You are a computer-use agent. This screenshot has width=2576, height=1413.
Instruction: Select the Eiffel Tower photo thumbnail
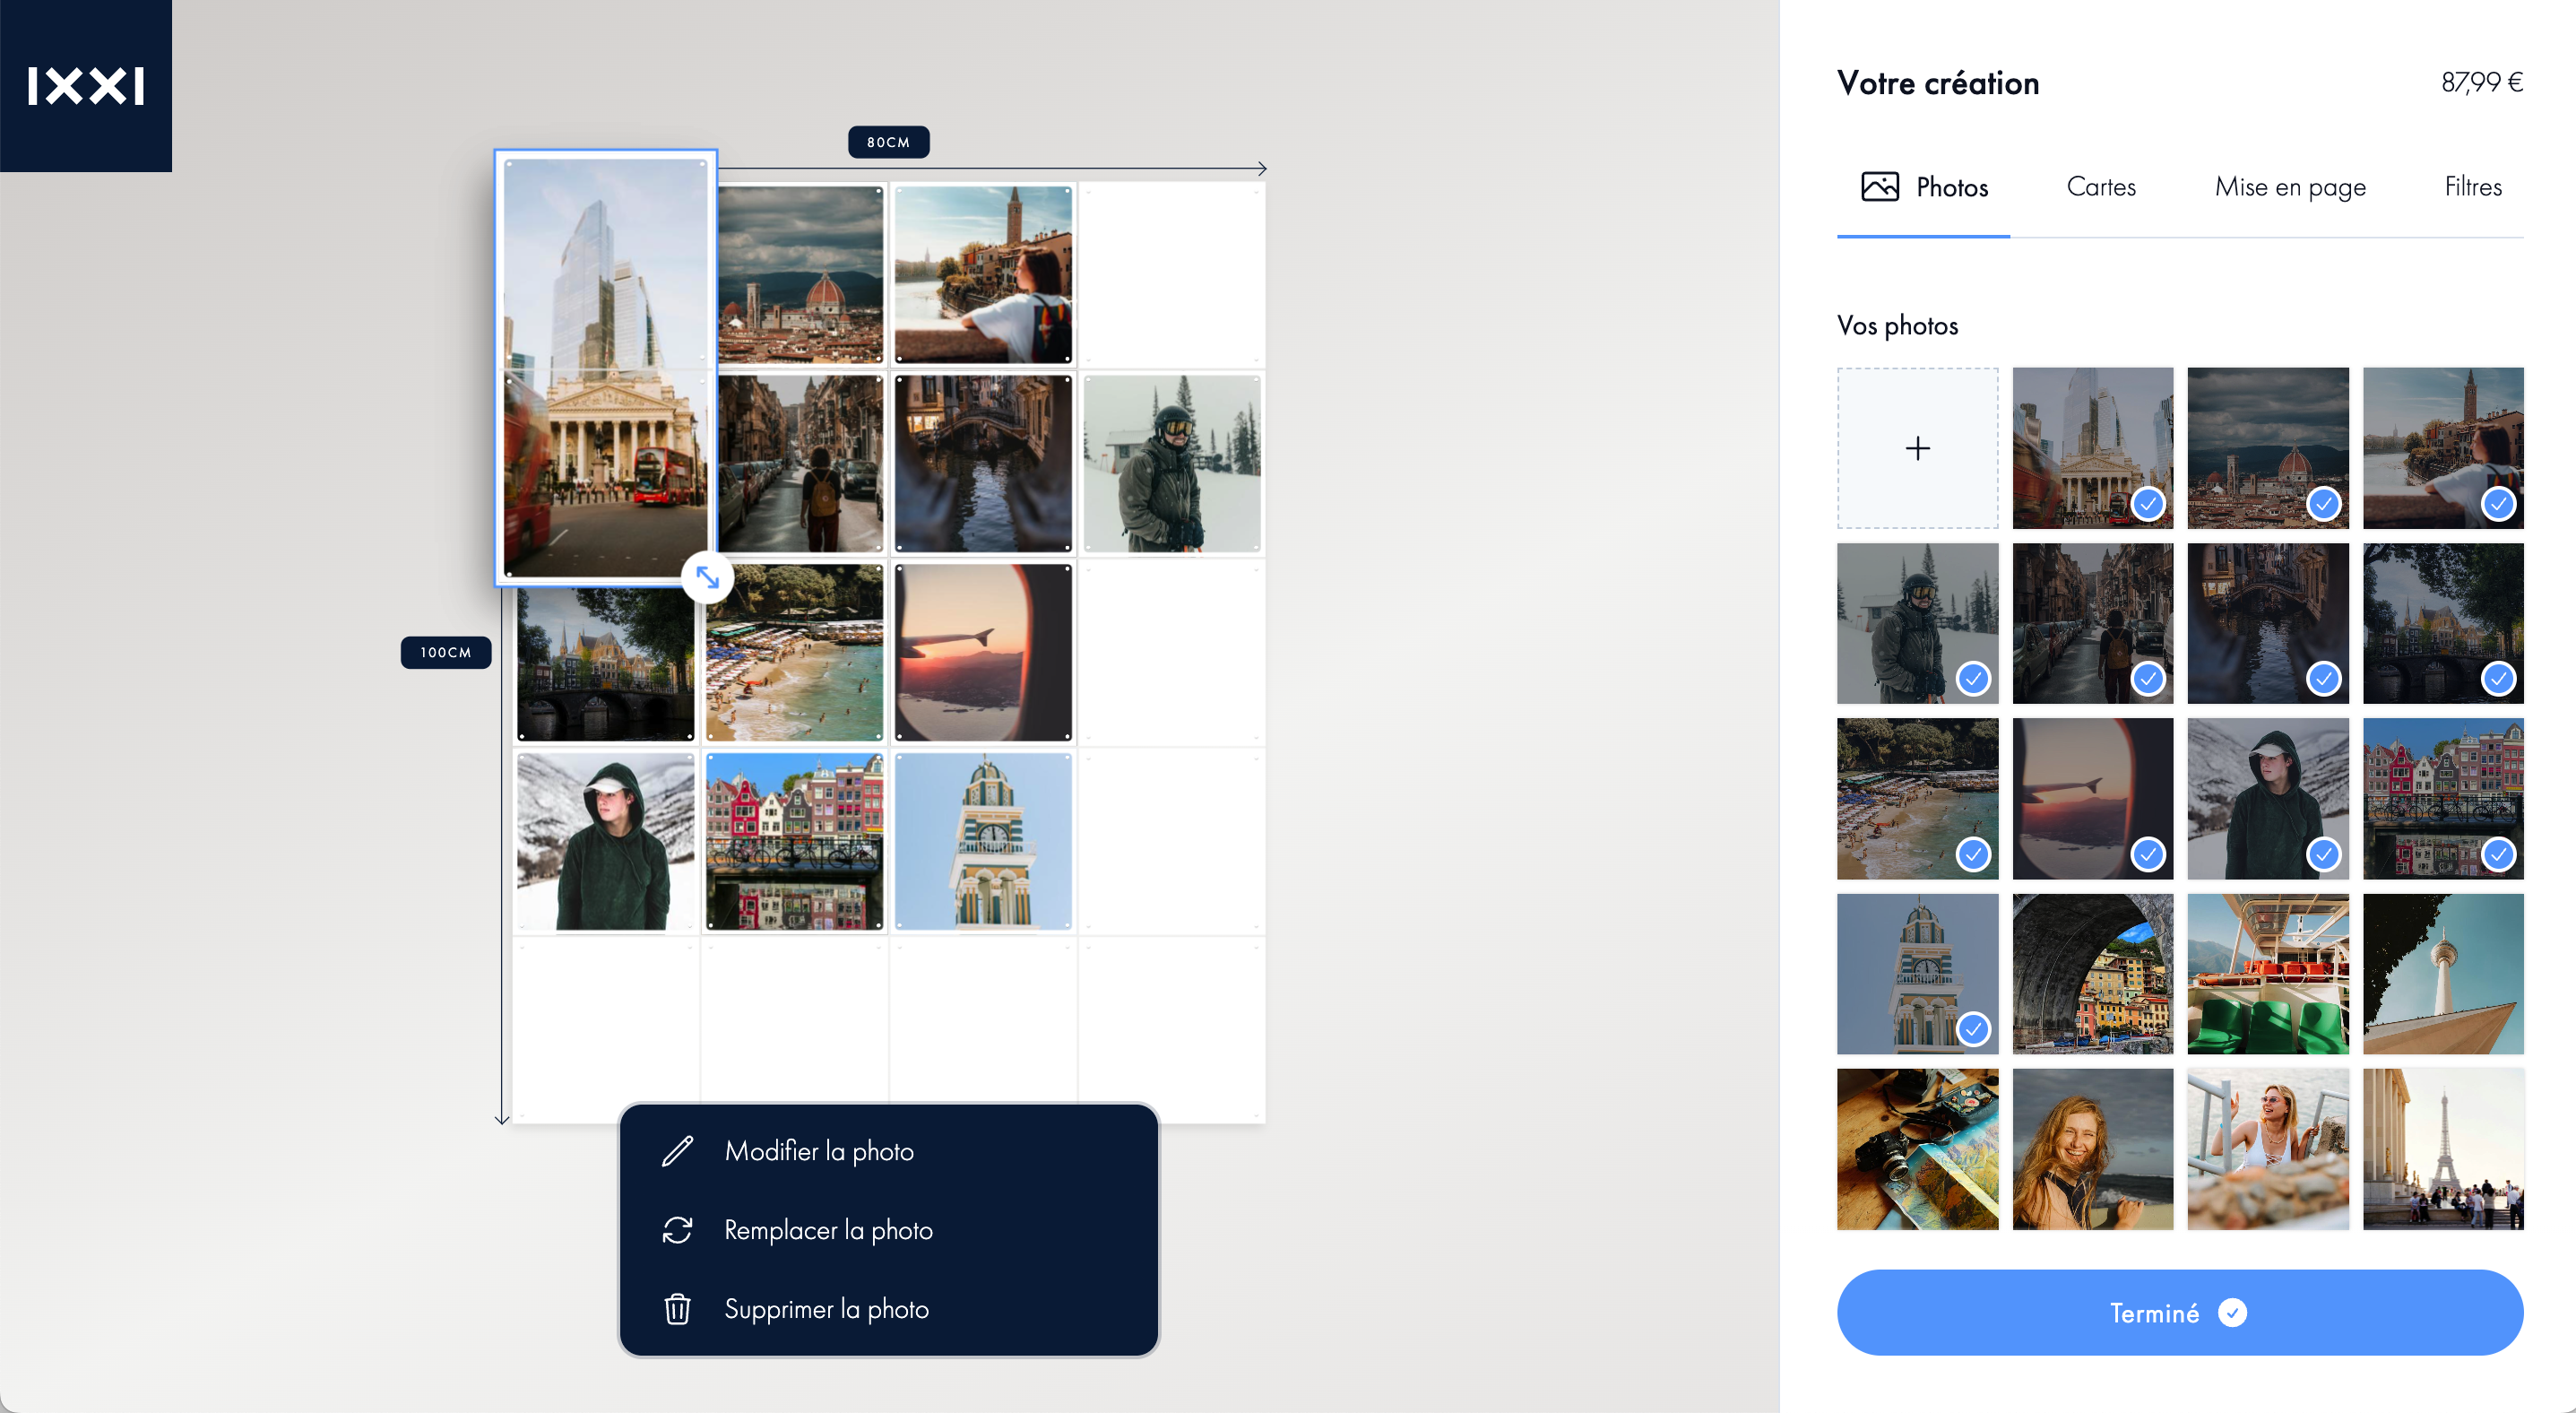click(2443, 1149)
